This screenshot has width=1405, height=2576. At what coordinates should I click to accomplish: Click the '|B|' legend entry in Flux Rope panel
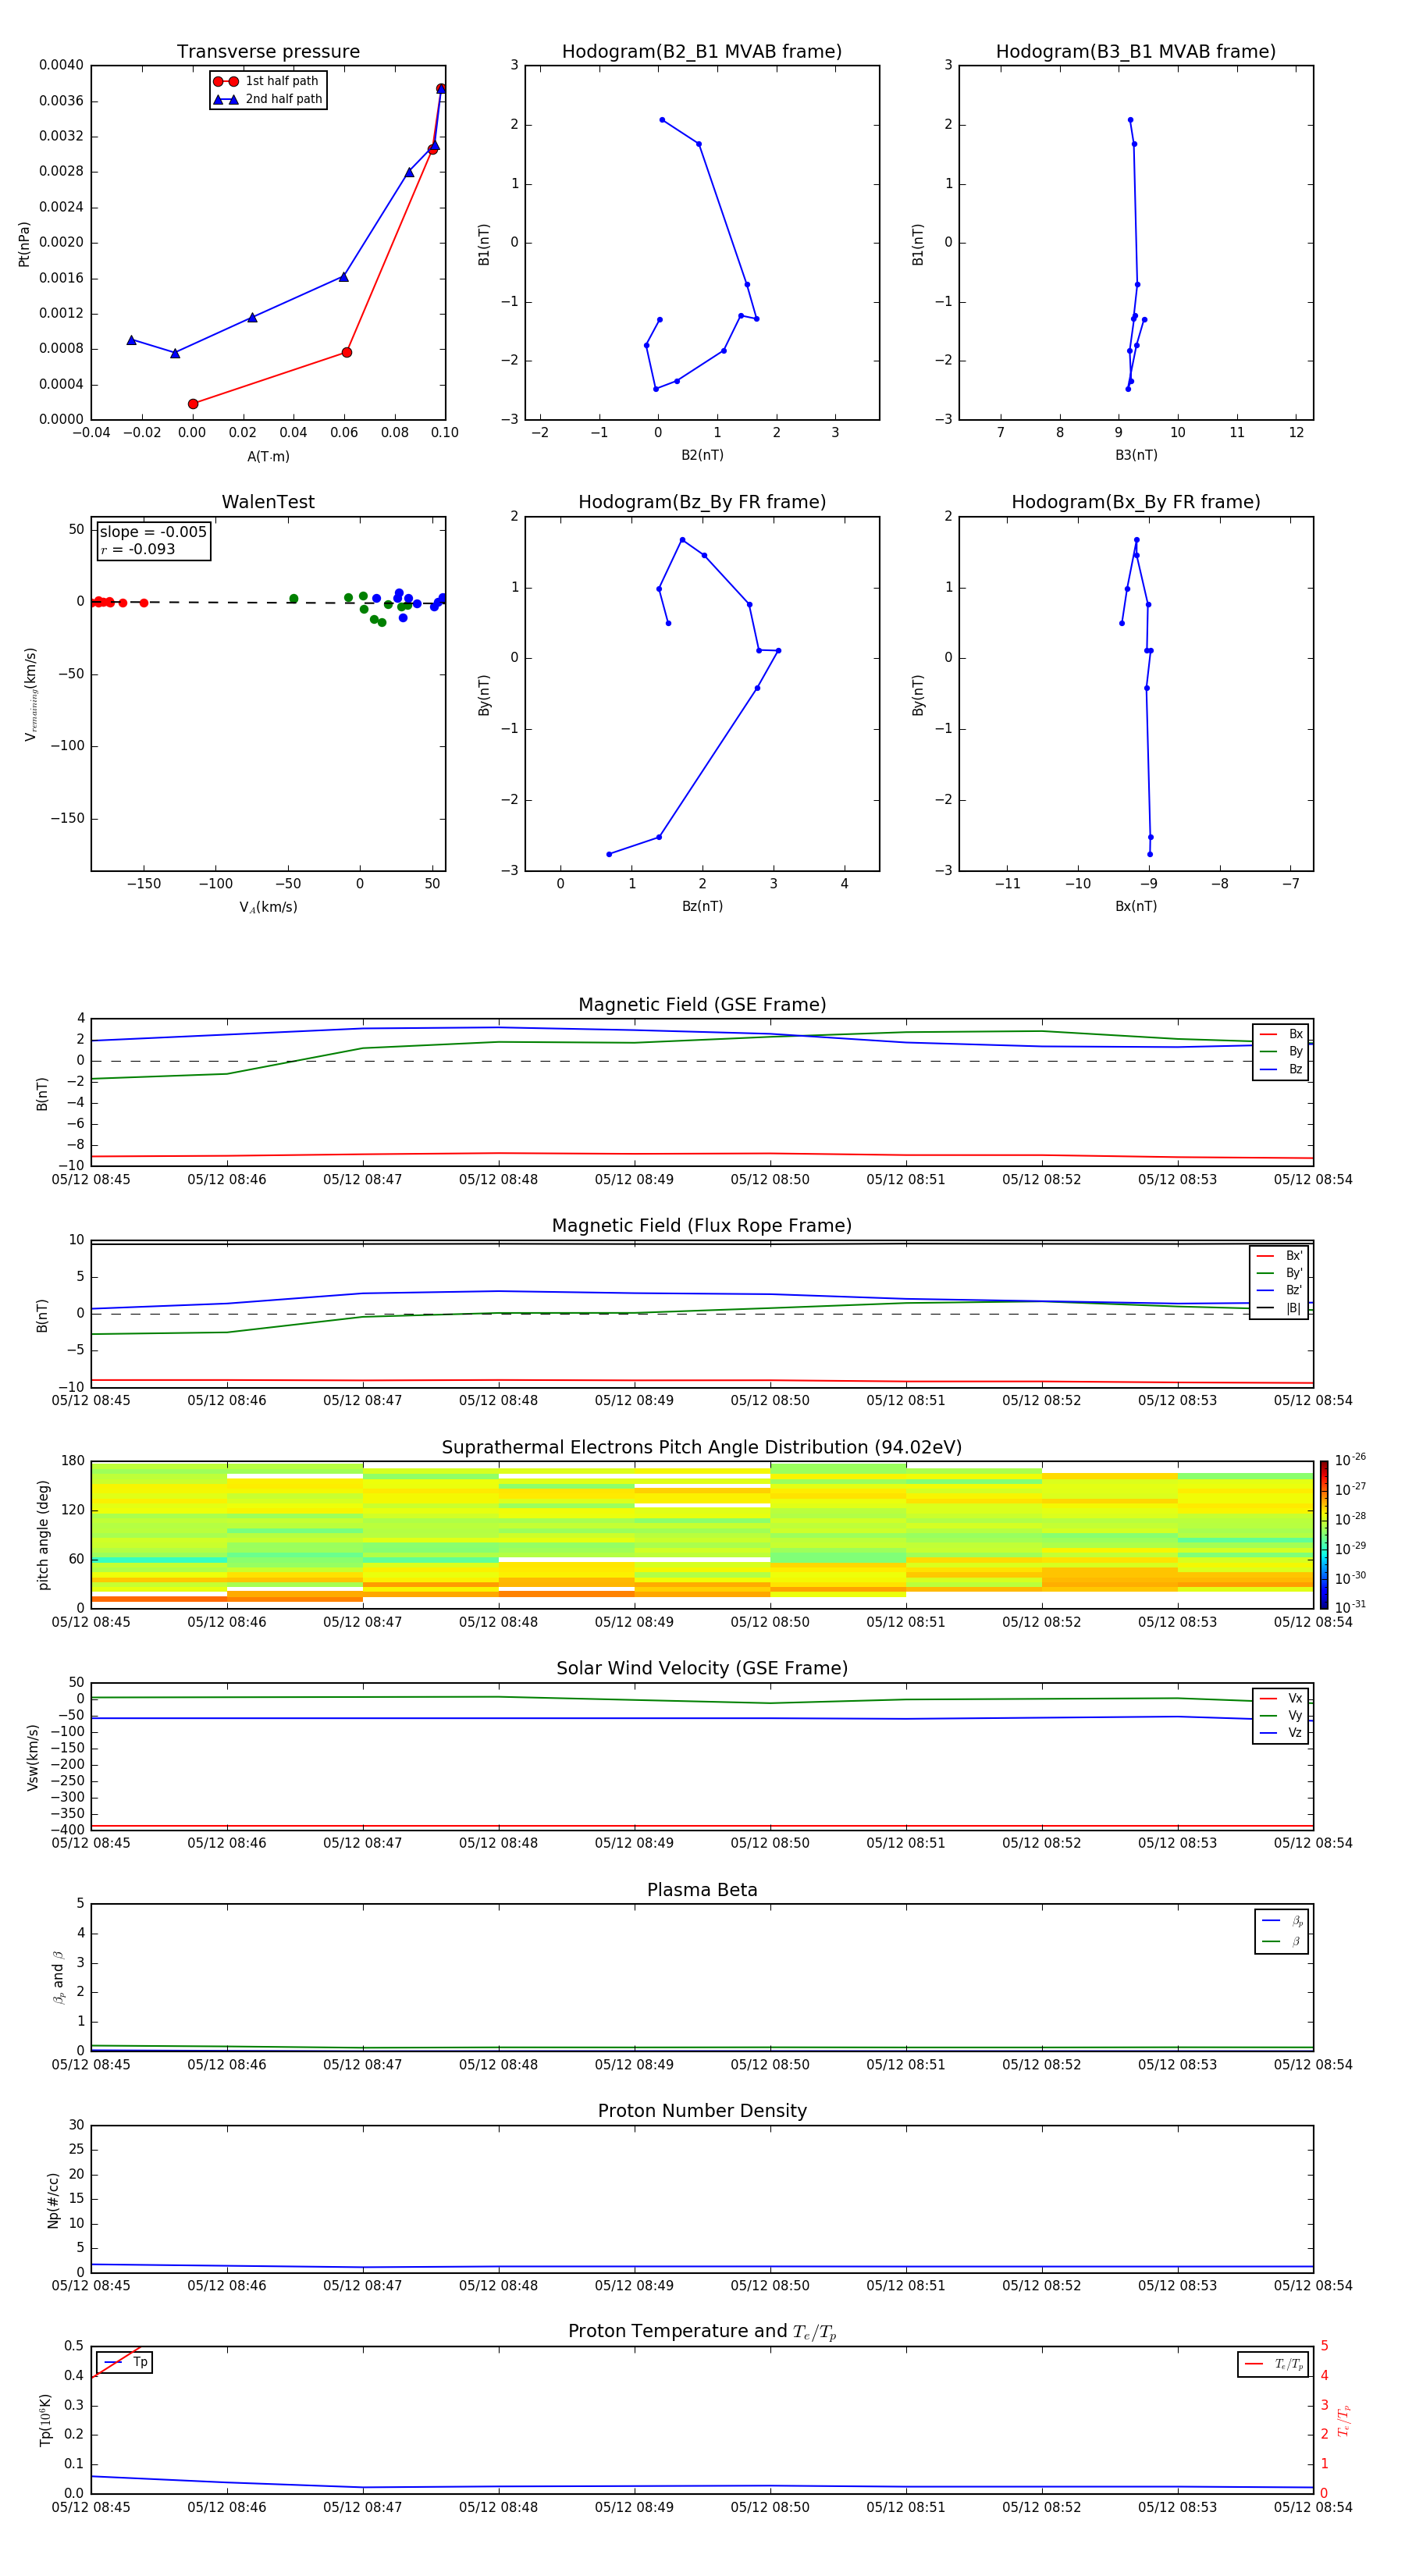click(x=1279, y=1308)
